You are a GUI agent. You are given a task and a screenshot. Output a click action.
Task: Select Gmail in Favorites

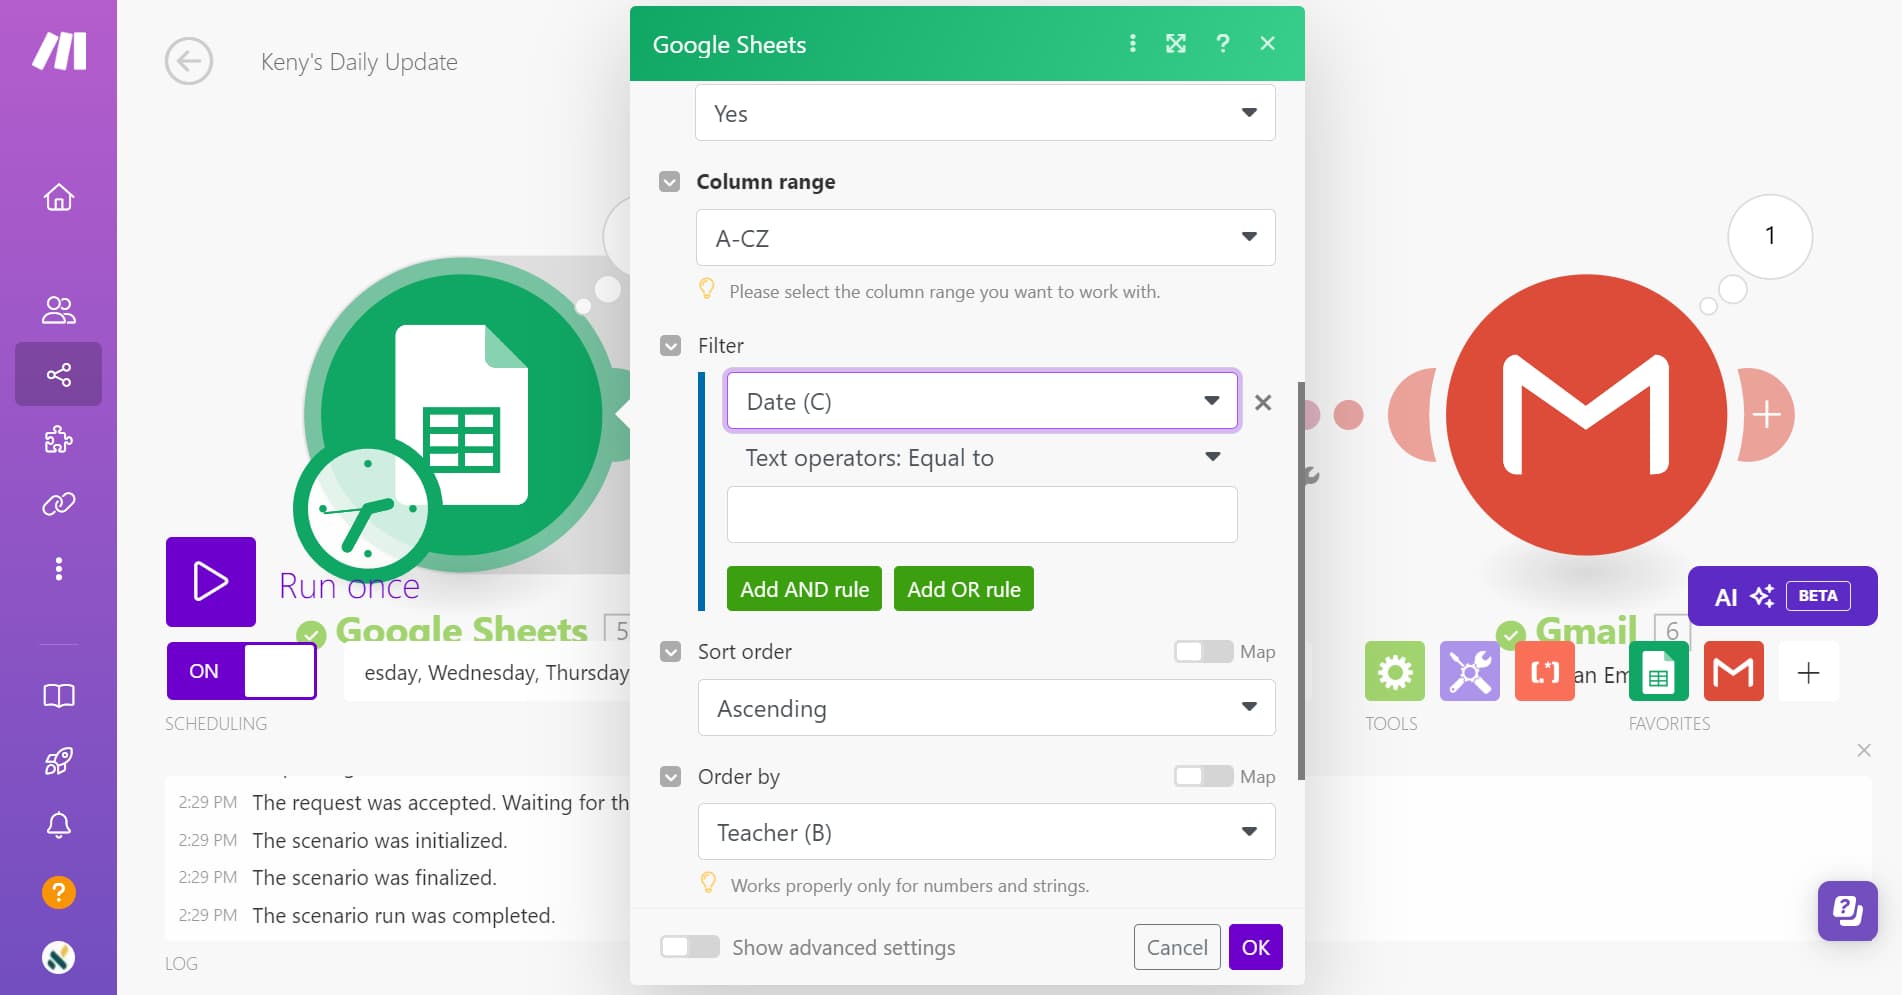pos(1734,671)
